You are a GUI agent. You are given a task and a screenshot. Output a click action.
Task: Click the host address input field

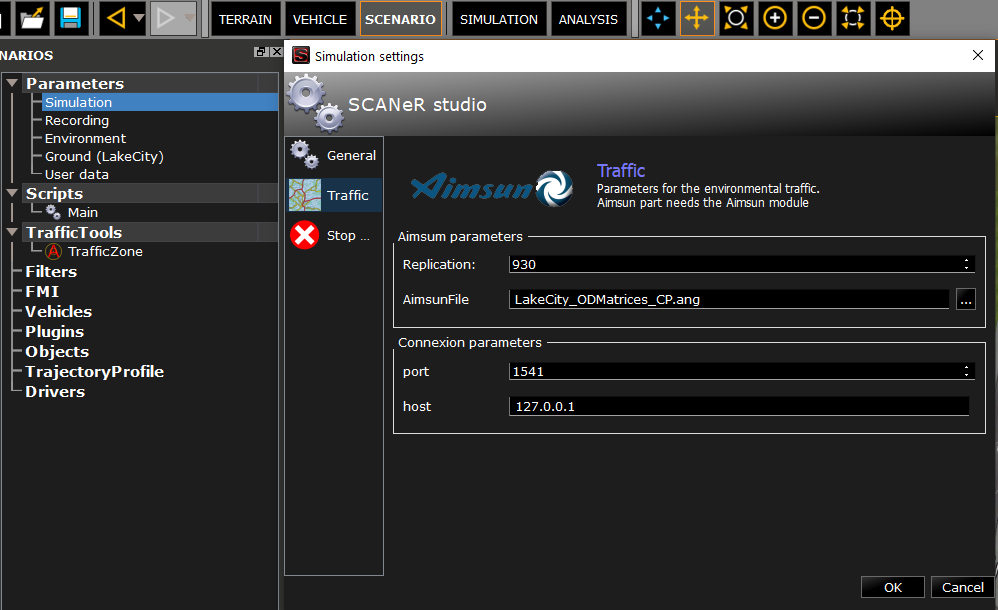[739, 406]
